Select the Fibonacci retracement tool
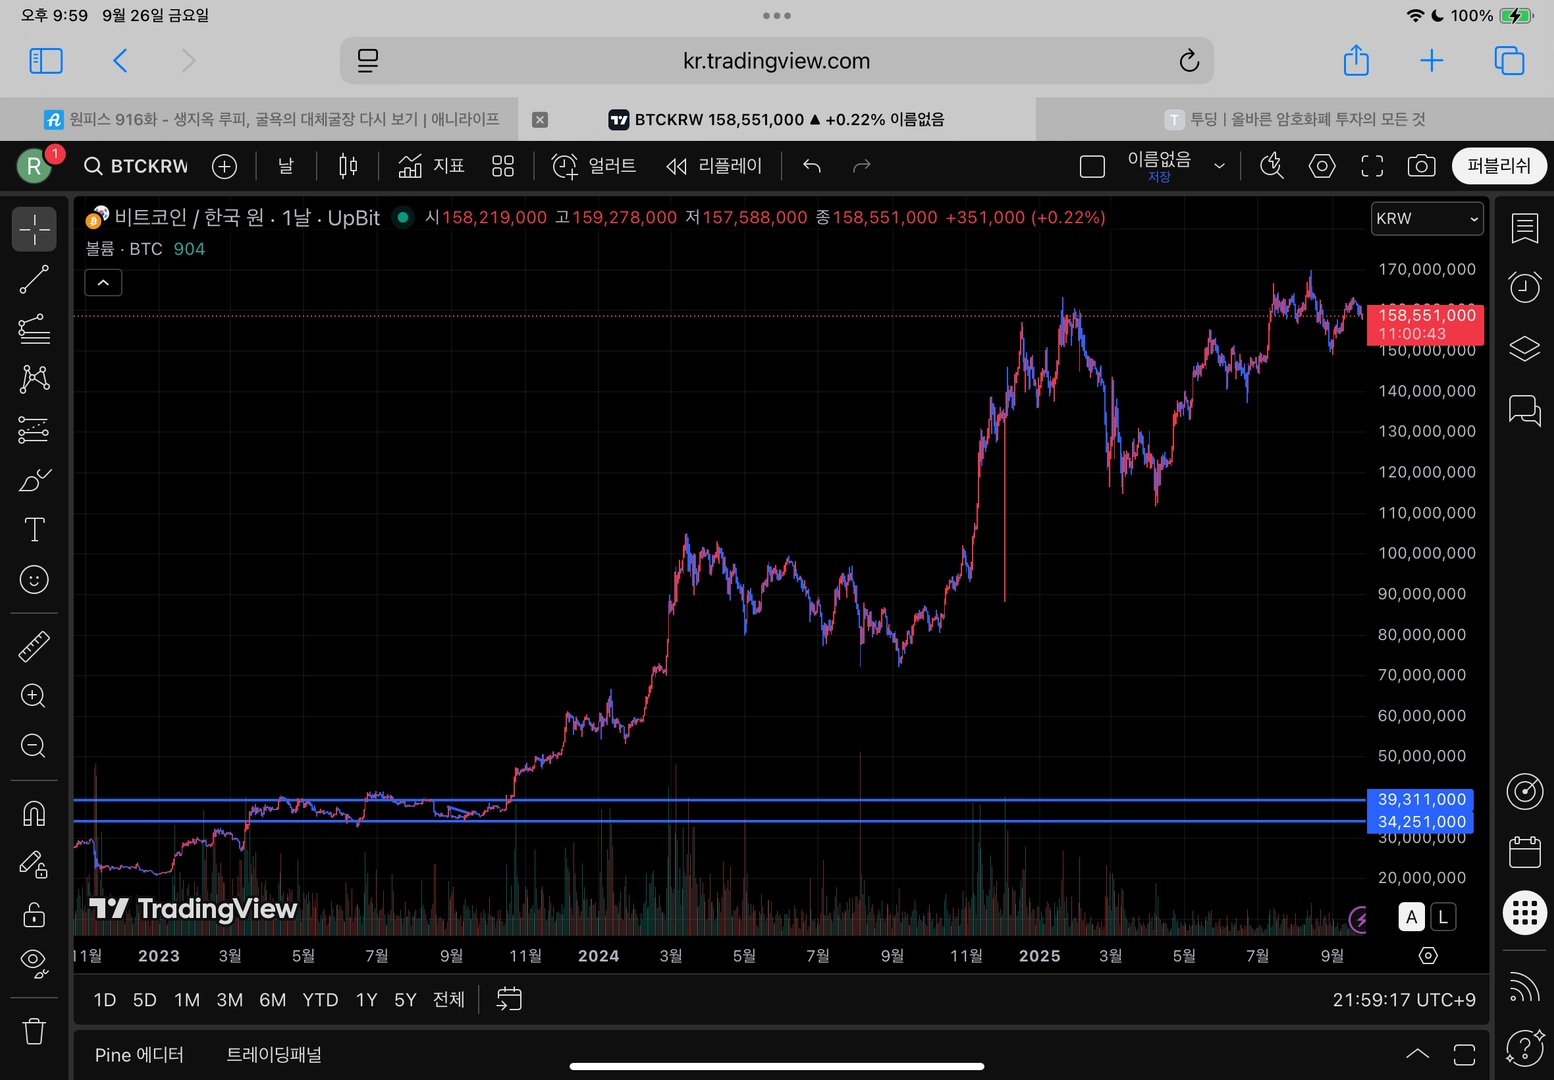The width and height of the screenshot is (1554, 1080). 34,329
